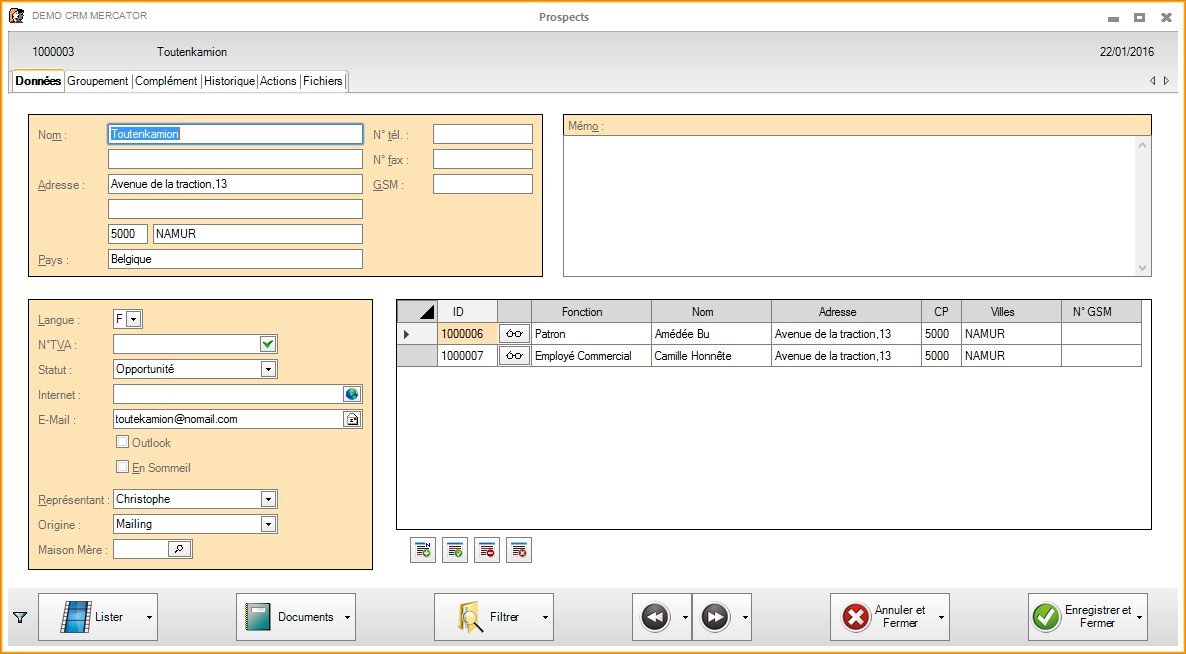Switch to the Historique tab

(229, 81)
